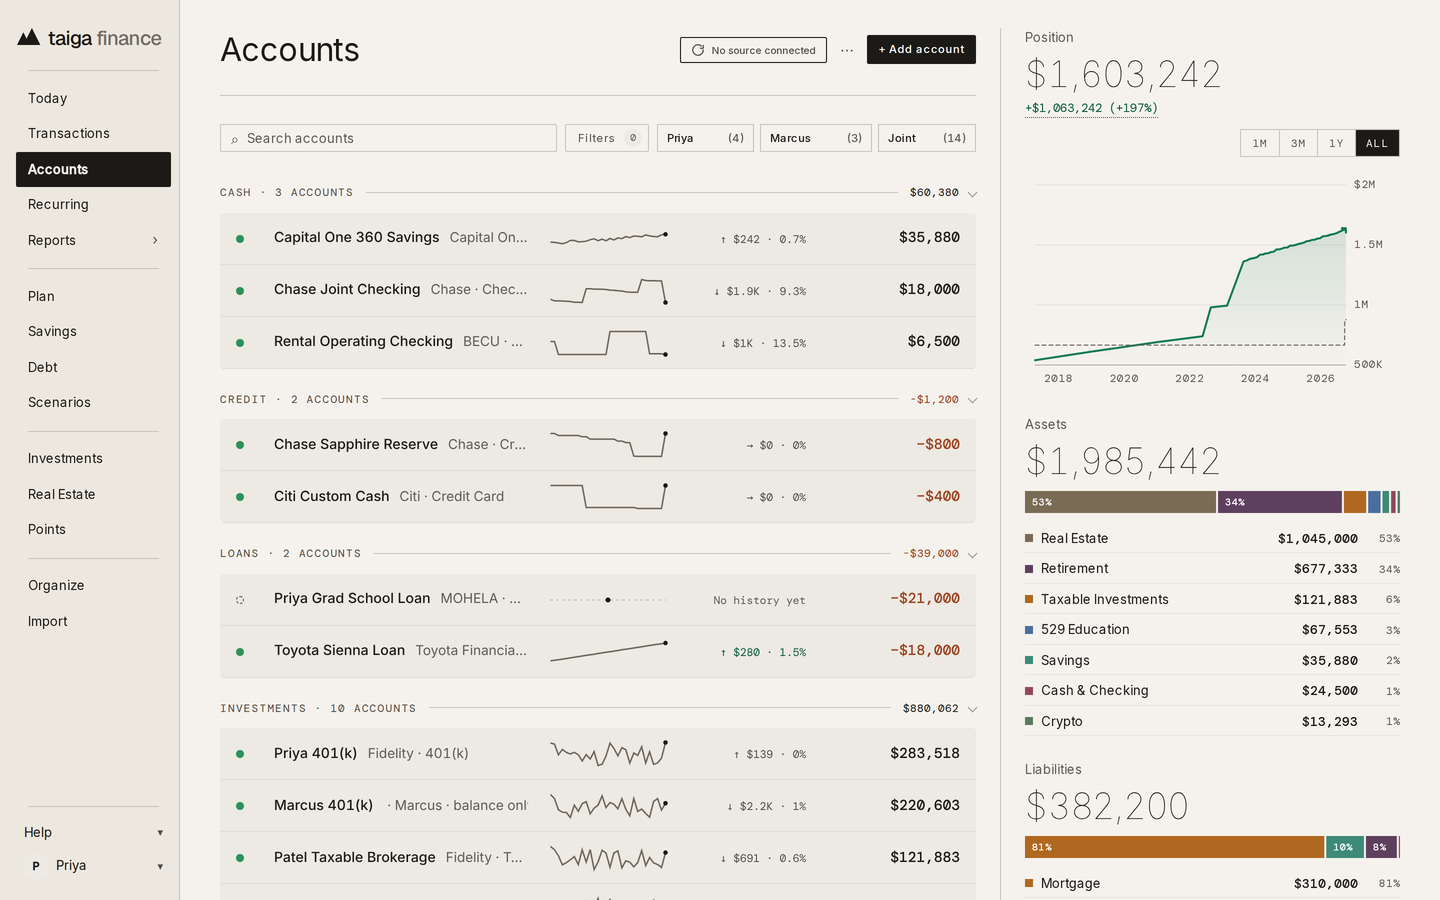1440x900 pixels.
Task: Open the Help dropdown arrow
Action: [x=160, y=833]
